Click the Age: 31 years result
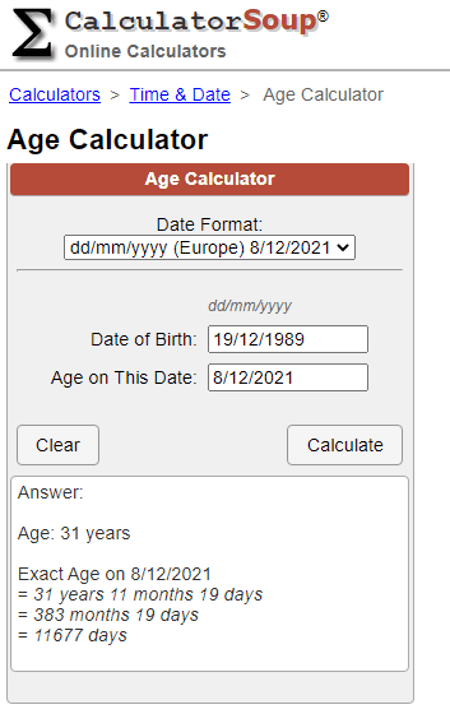 [x=74, y=533]
